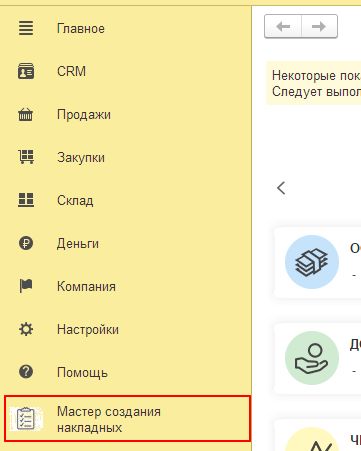This screenshot has height=451, width=361.
Task: Open the Настройки section
Action: pyautogui.click(x=88, y=329)
